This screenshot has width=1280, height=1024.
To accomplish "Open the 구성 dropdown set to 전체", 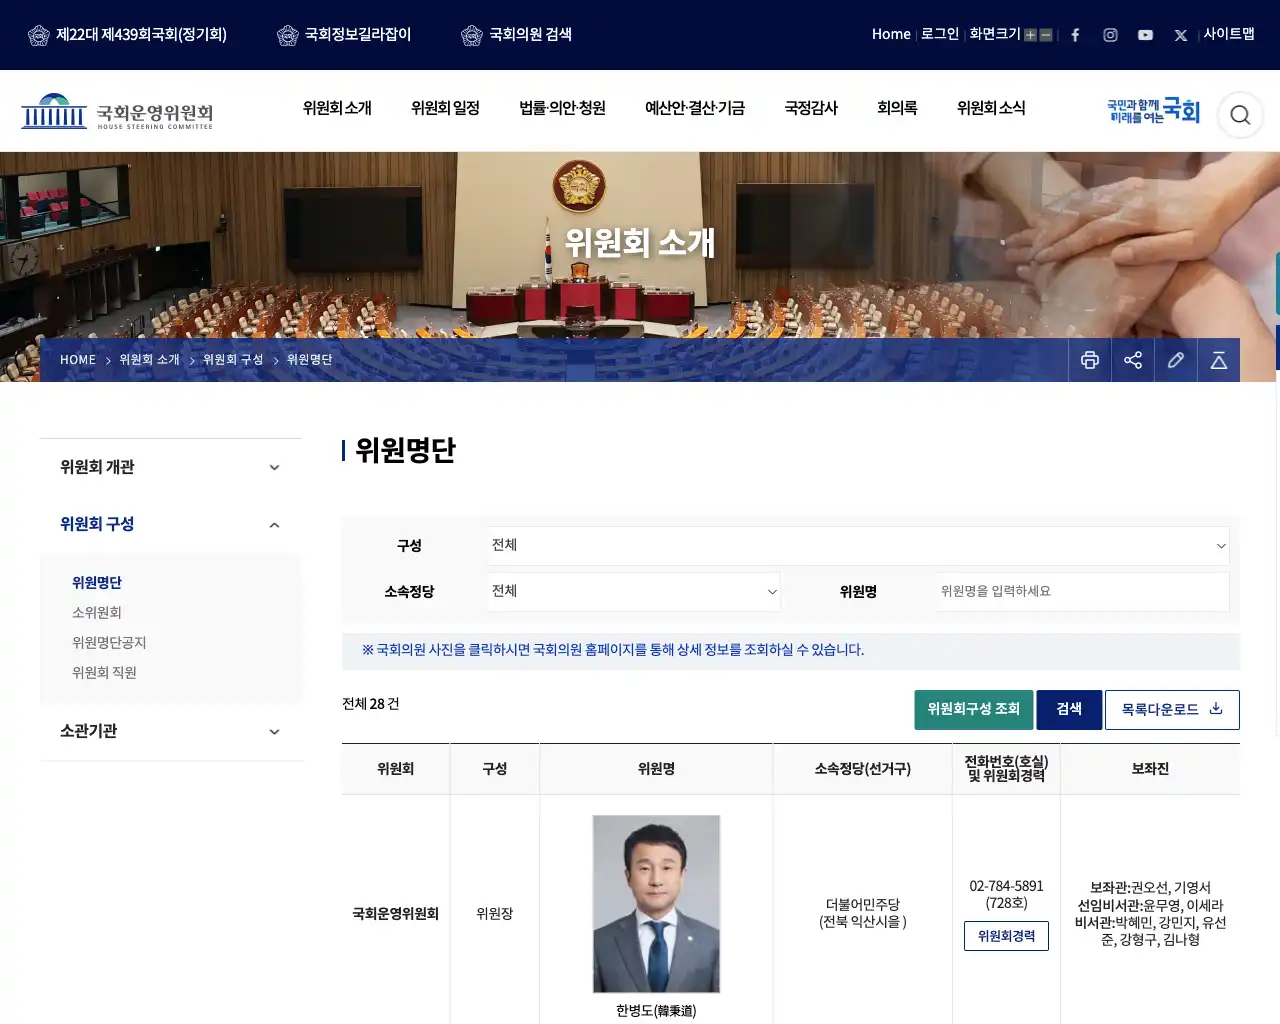I will 858,545.
